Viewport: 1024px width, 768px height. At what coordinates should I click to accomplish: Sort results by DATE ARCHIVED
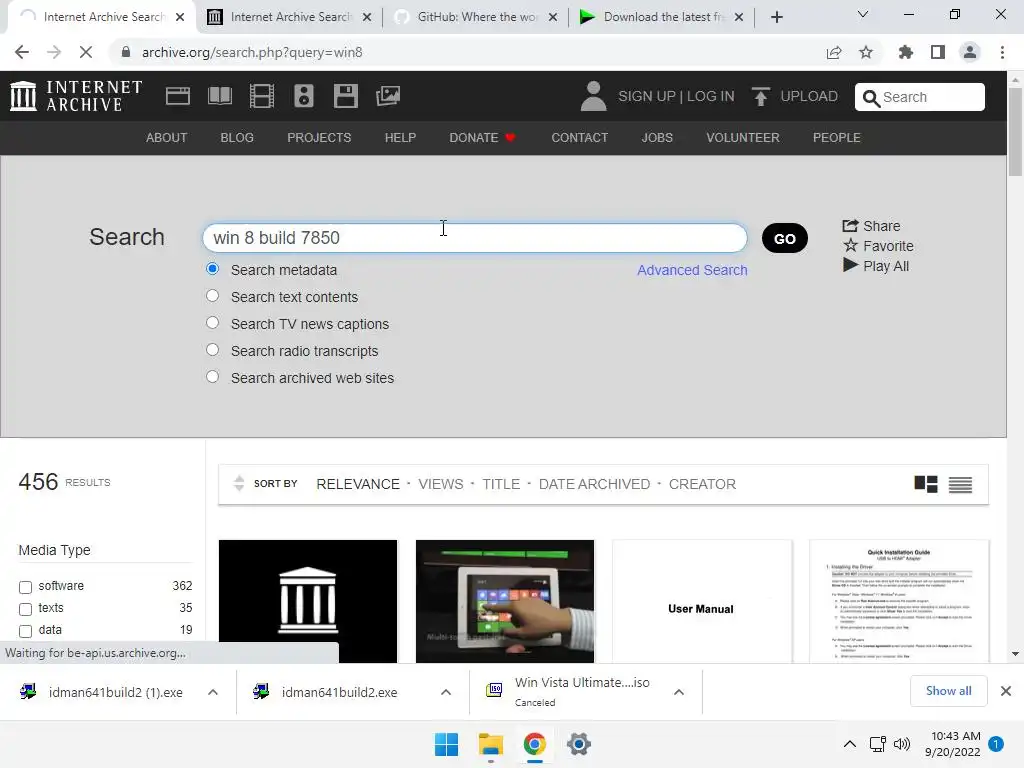594,484
